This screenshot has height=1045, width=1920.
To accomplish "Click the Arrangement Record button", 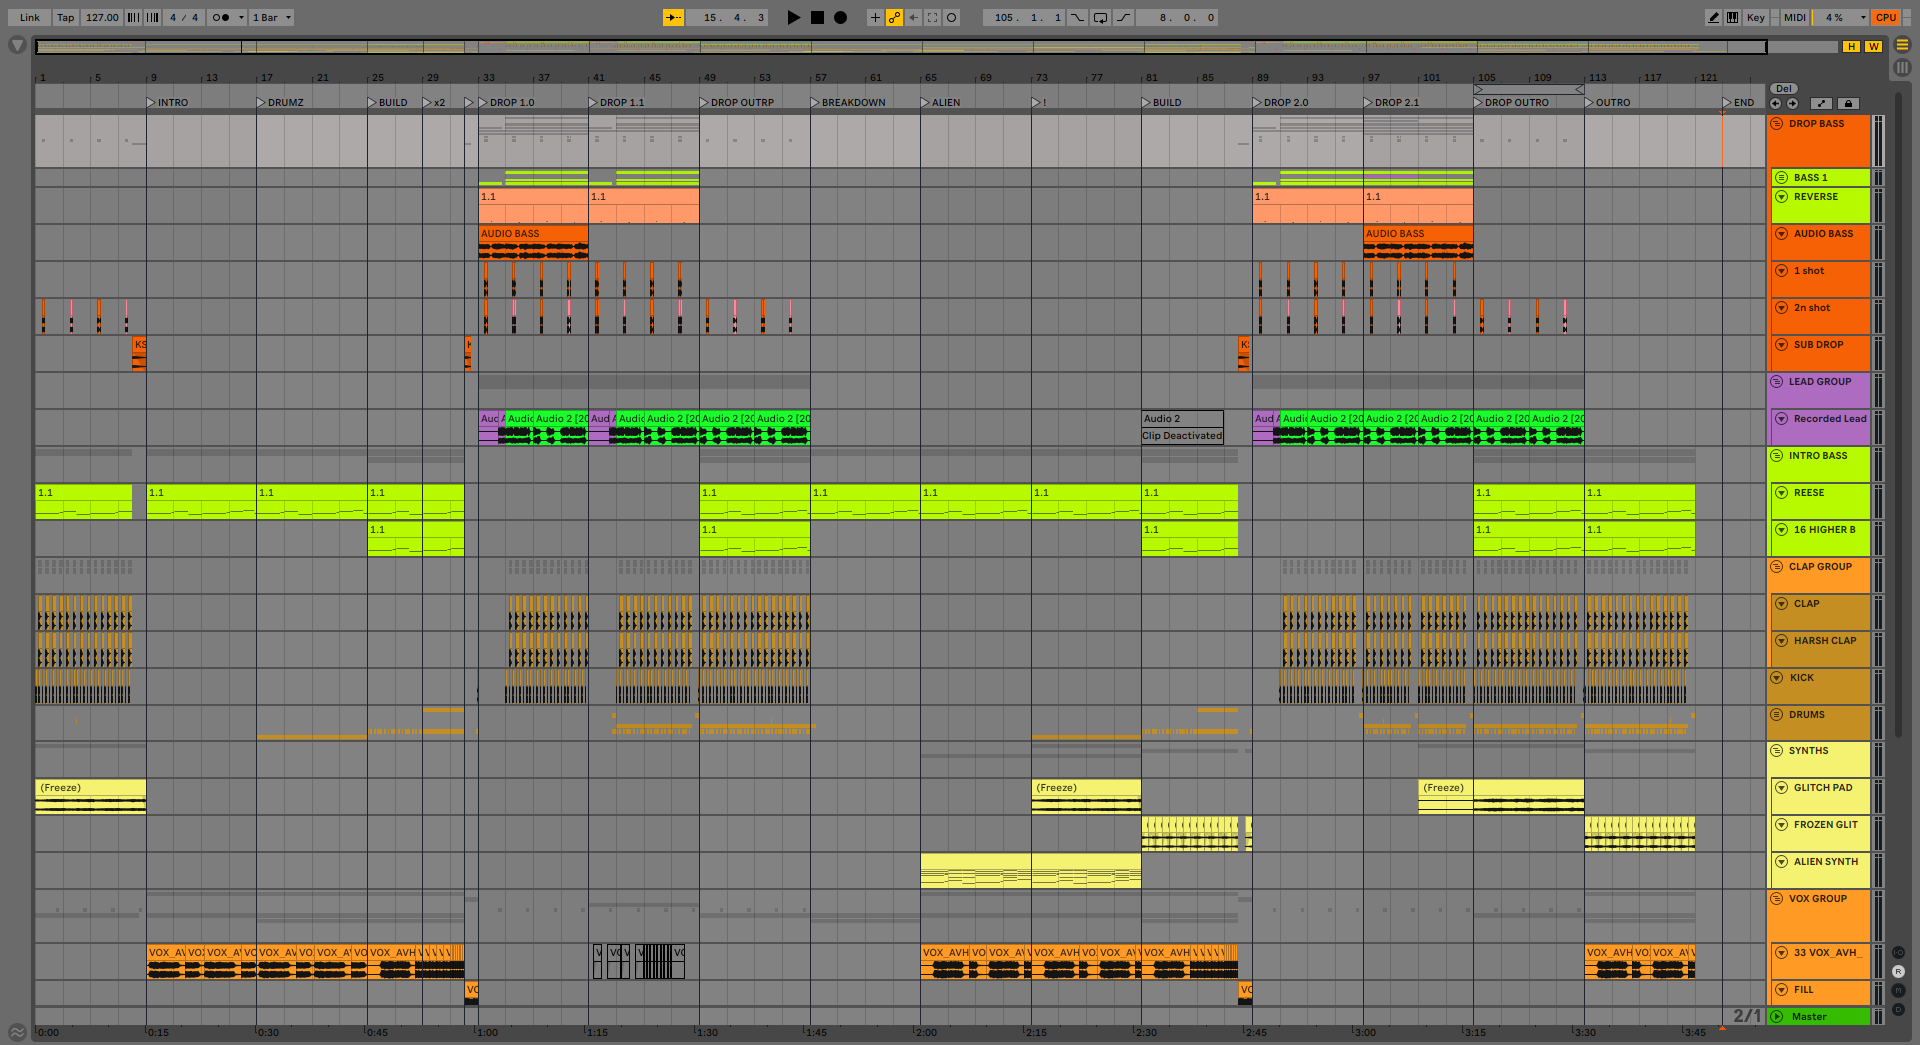I will (841, 17).
